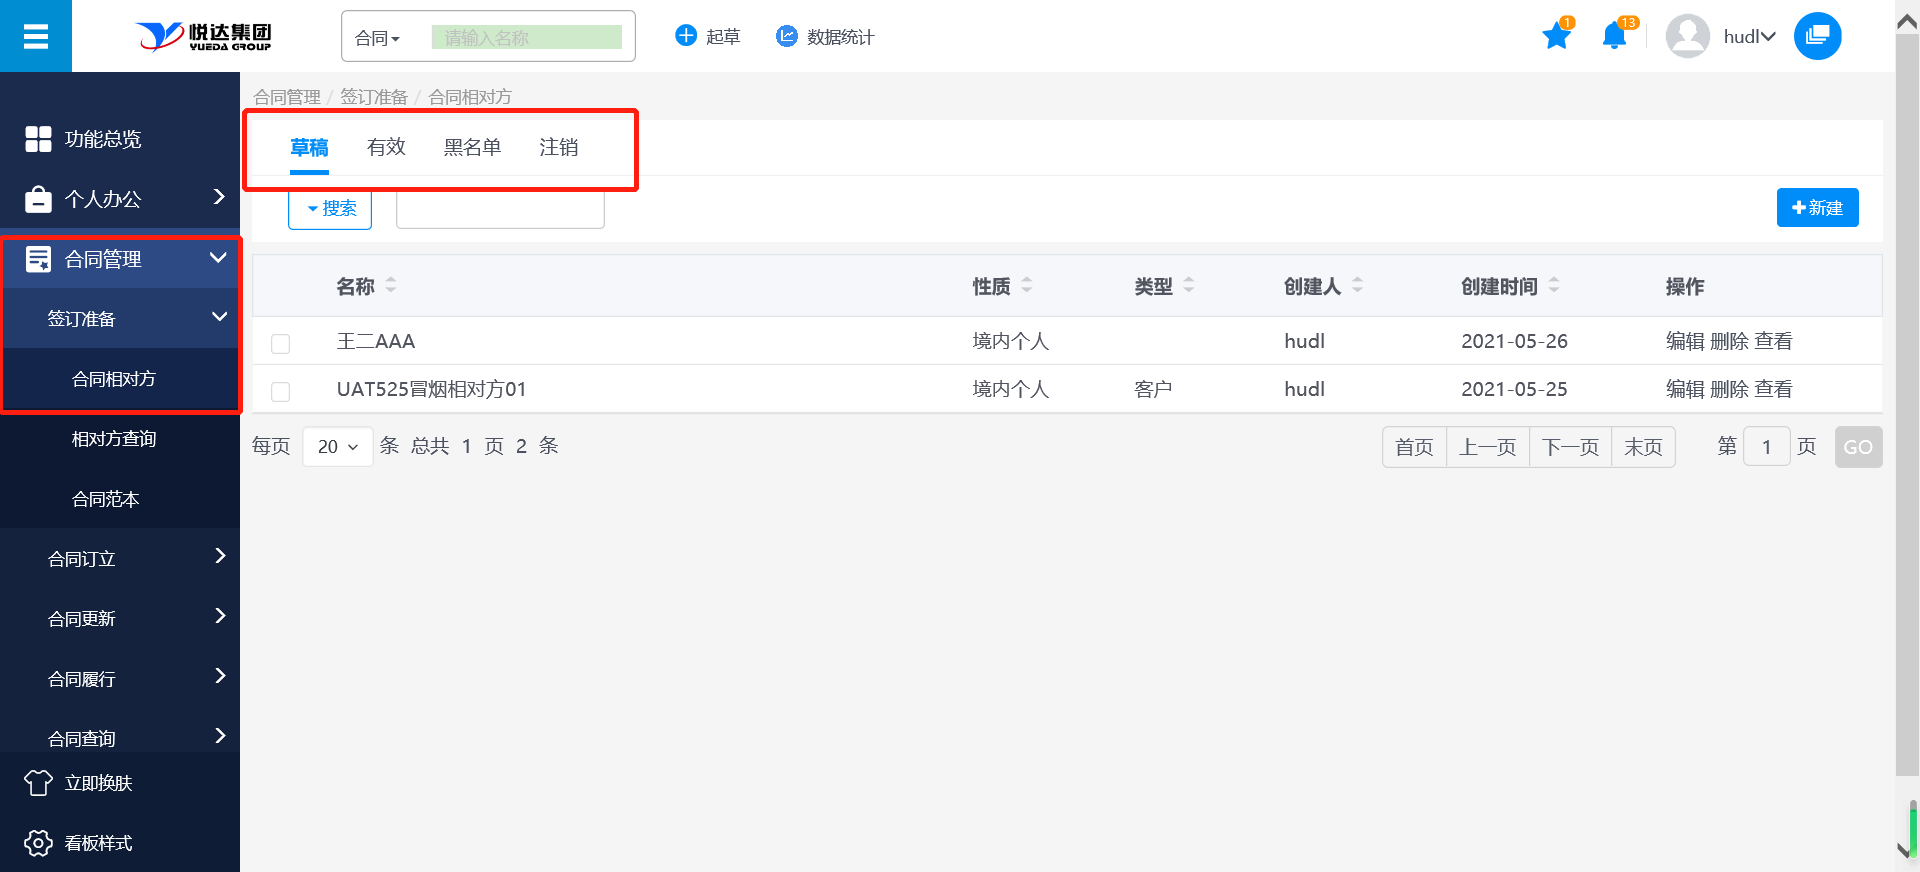Click the user avatar icon
The image size is (1920, 872).
1687,37
